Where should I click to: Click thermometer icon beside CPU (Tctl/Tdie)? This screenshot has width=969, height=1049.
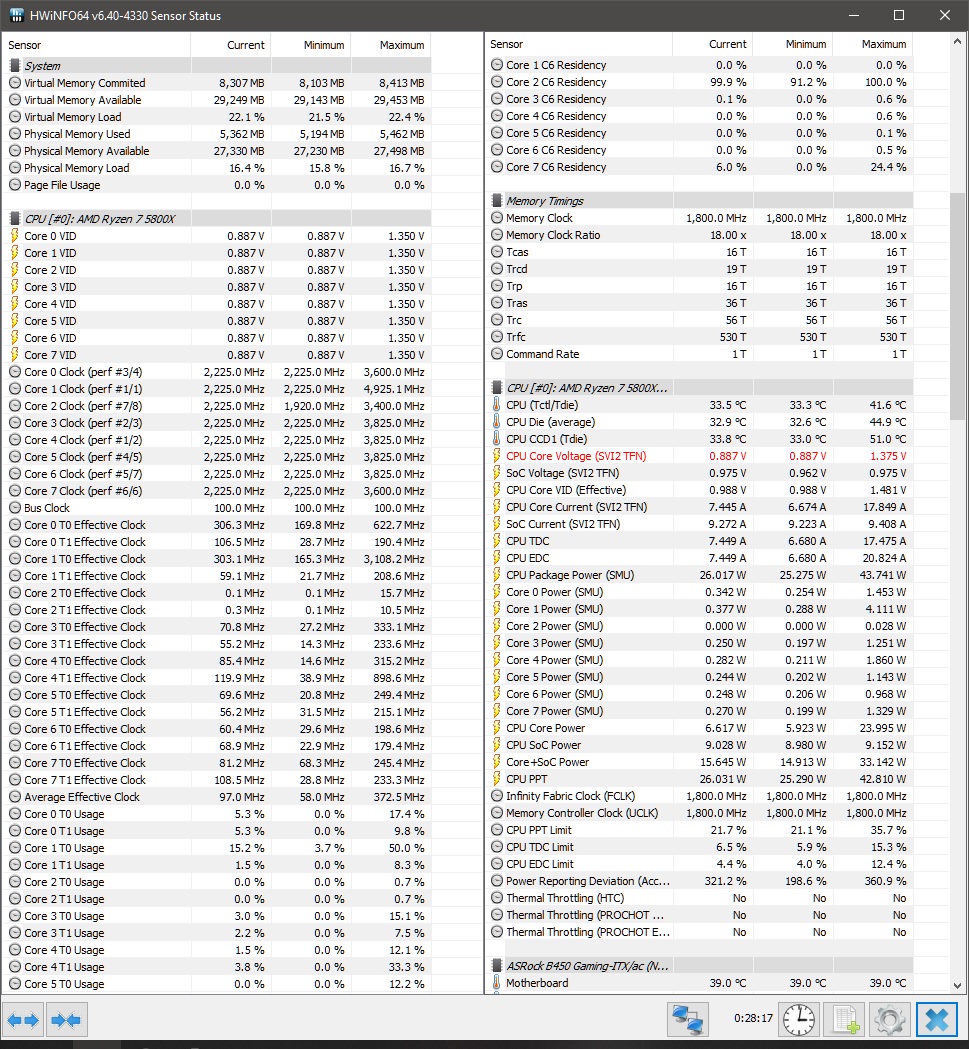(x=497, y=405)
